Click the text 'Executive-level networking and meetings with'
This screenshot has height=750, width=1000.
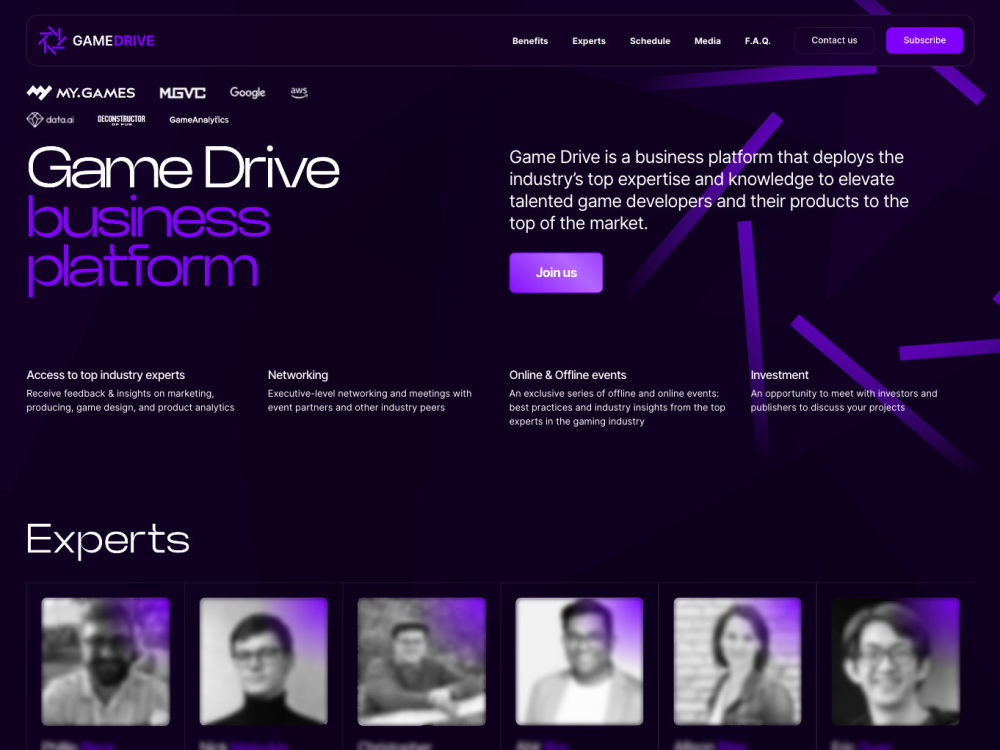(x=370, y=393)
